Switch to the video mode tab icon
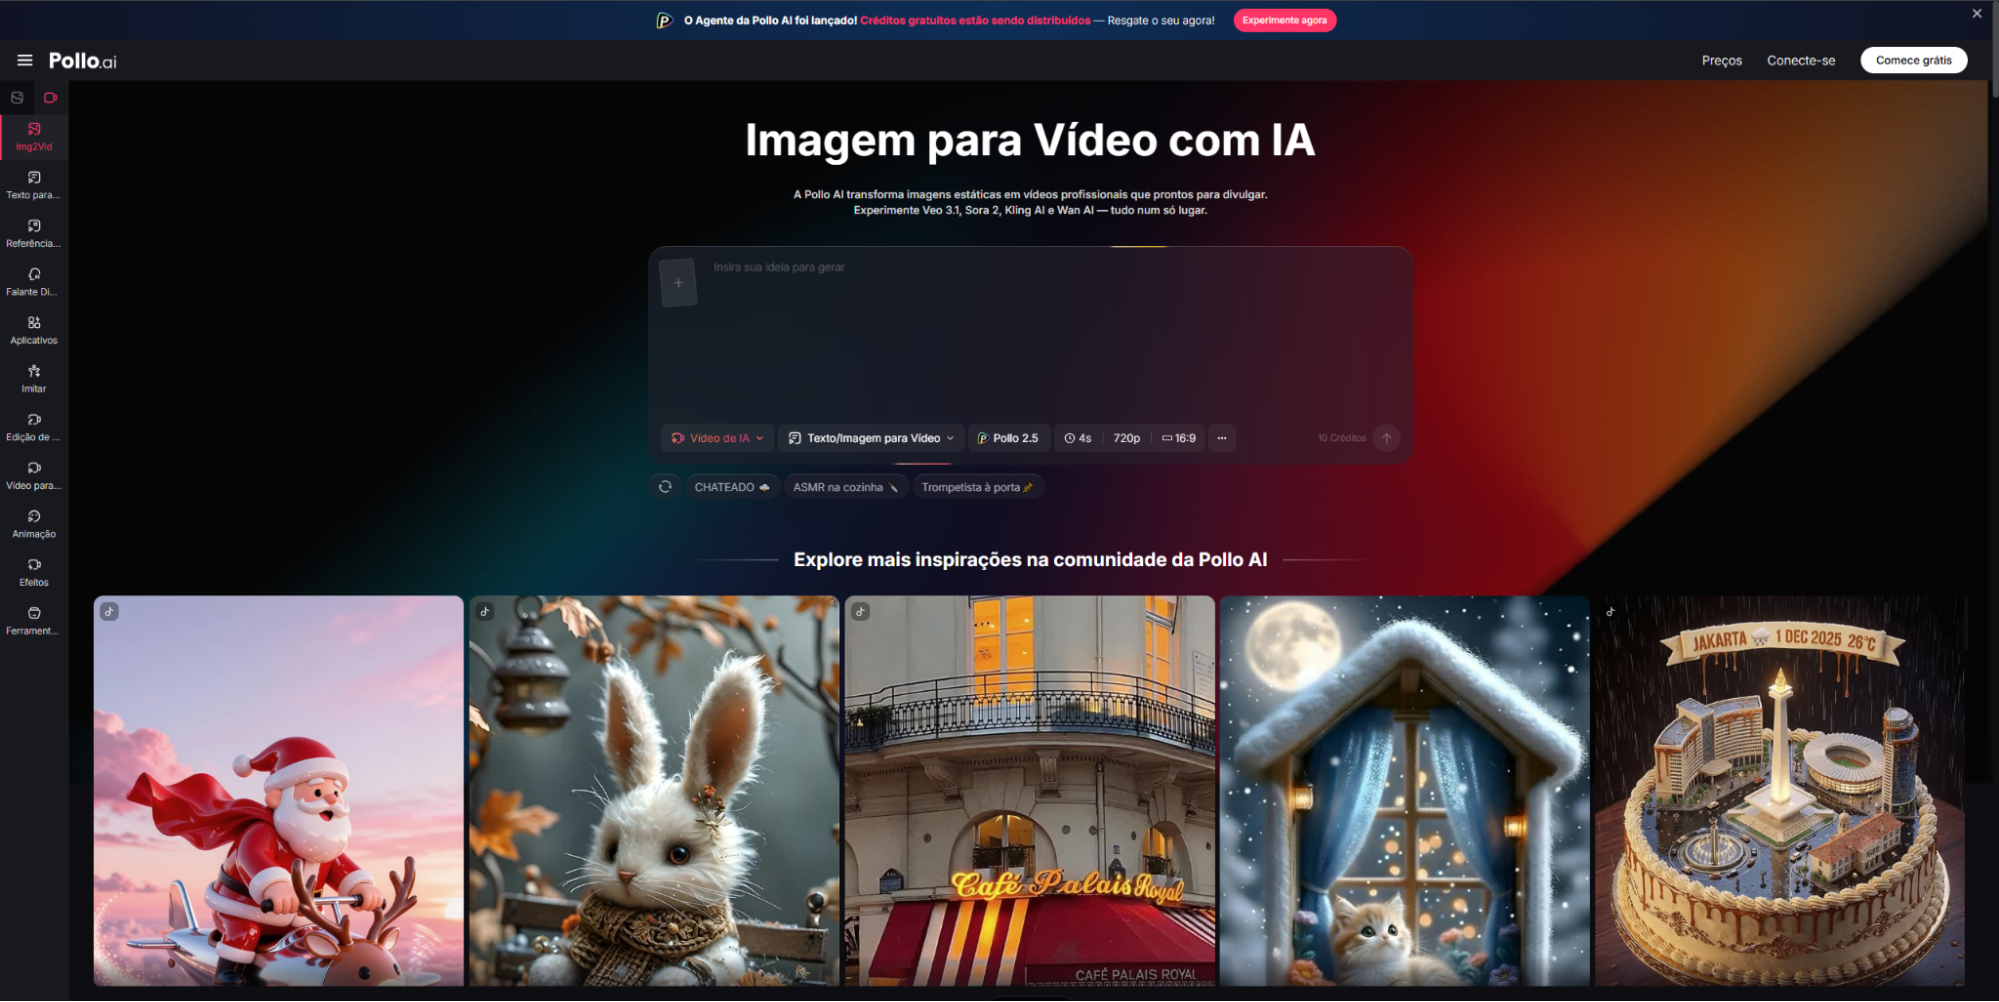The width and height of the screenshot is (1999, 1002). (x=50, y=98)
